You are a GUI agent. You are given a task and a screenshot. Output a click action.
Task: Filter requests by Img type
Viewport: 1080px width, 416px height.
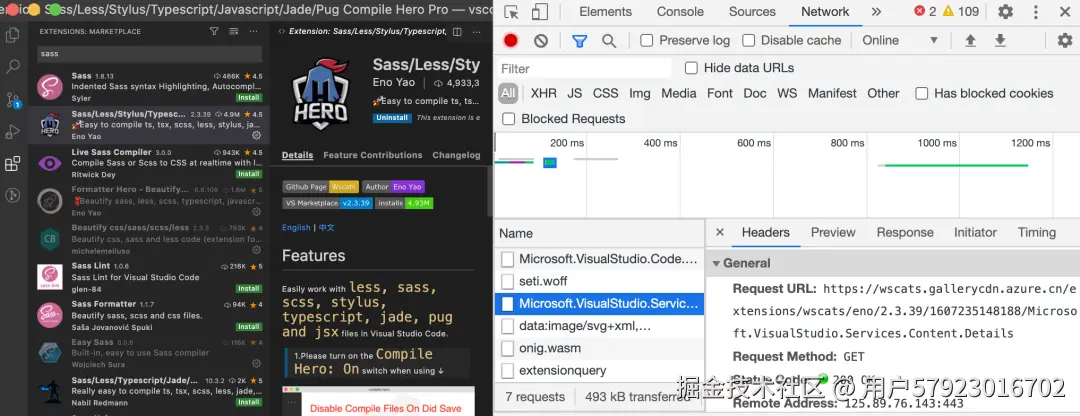coord(639,94)
